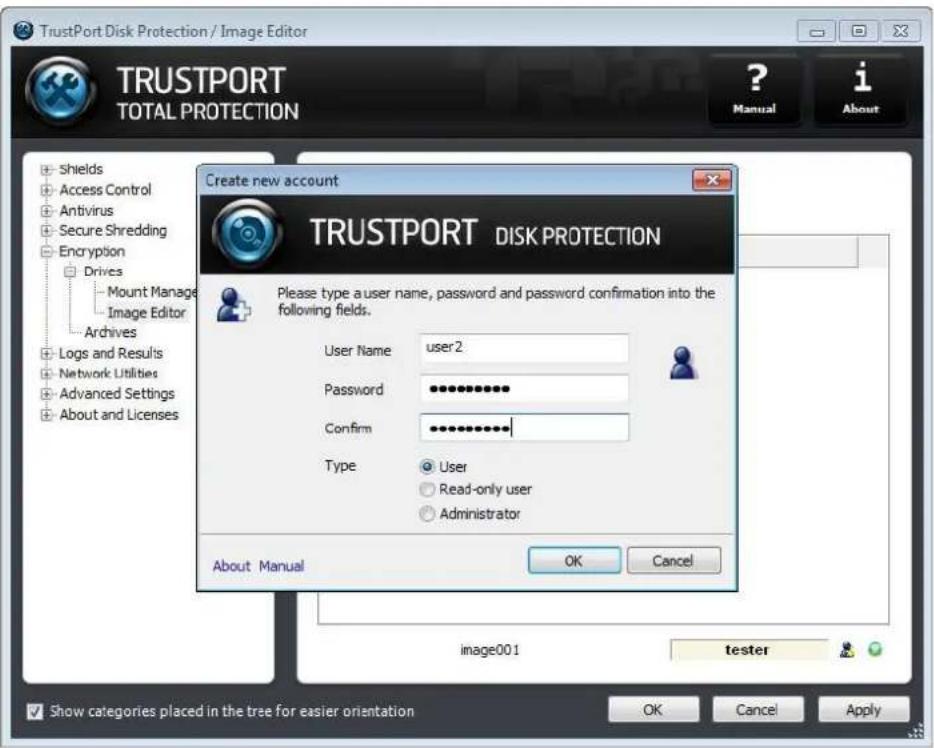Screen dimensions: 934x748
Task: Select Logs and Results label
Action: point(111,353)
